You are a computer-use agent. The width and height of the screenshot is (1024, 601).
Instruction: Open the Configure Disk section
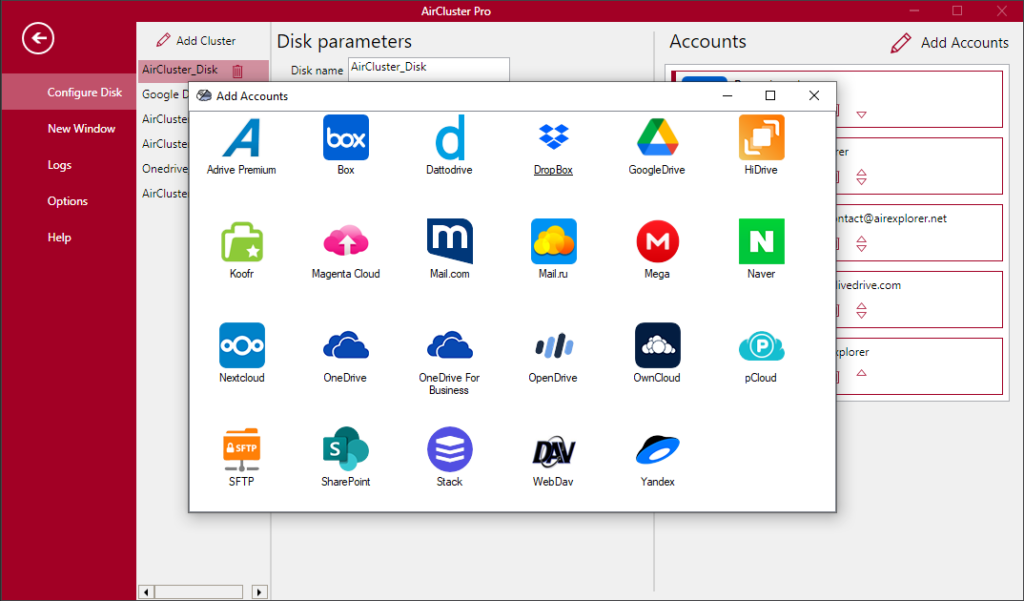coord(69,92)
